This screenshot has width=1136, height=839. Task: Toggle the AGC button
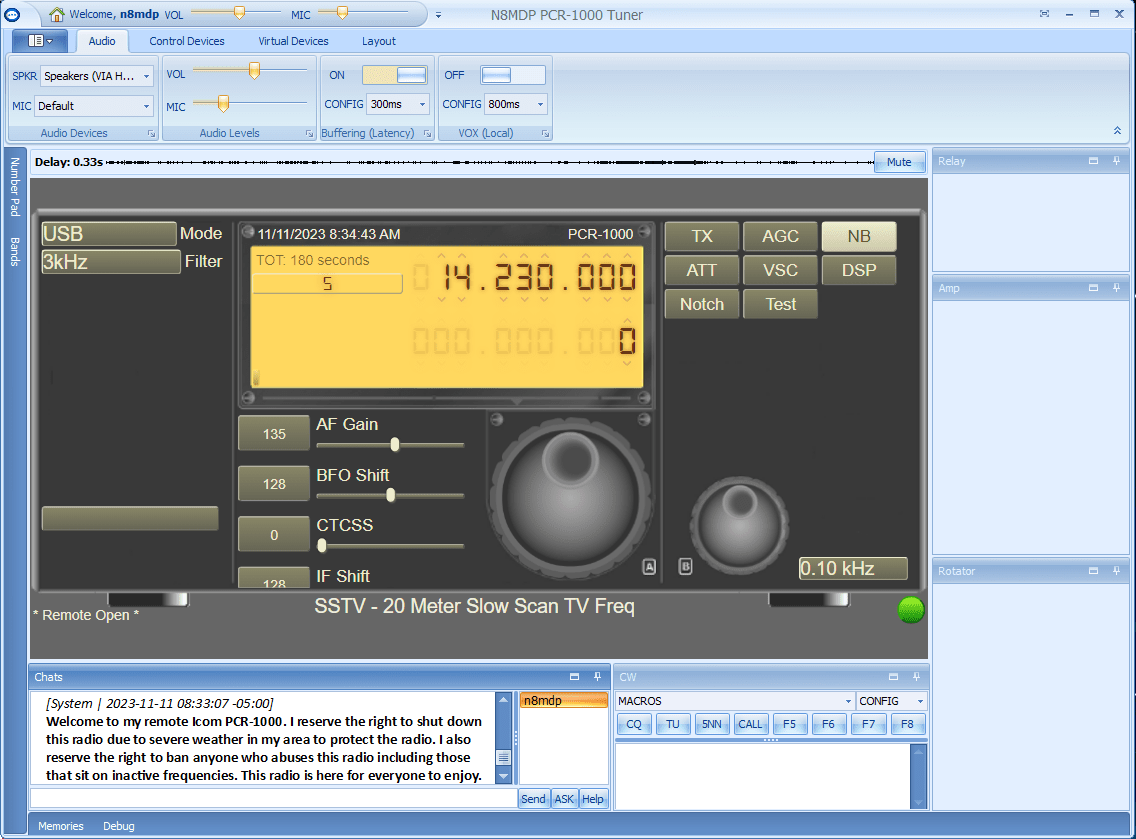(780, 236)
